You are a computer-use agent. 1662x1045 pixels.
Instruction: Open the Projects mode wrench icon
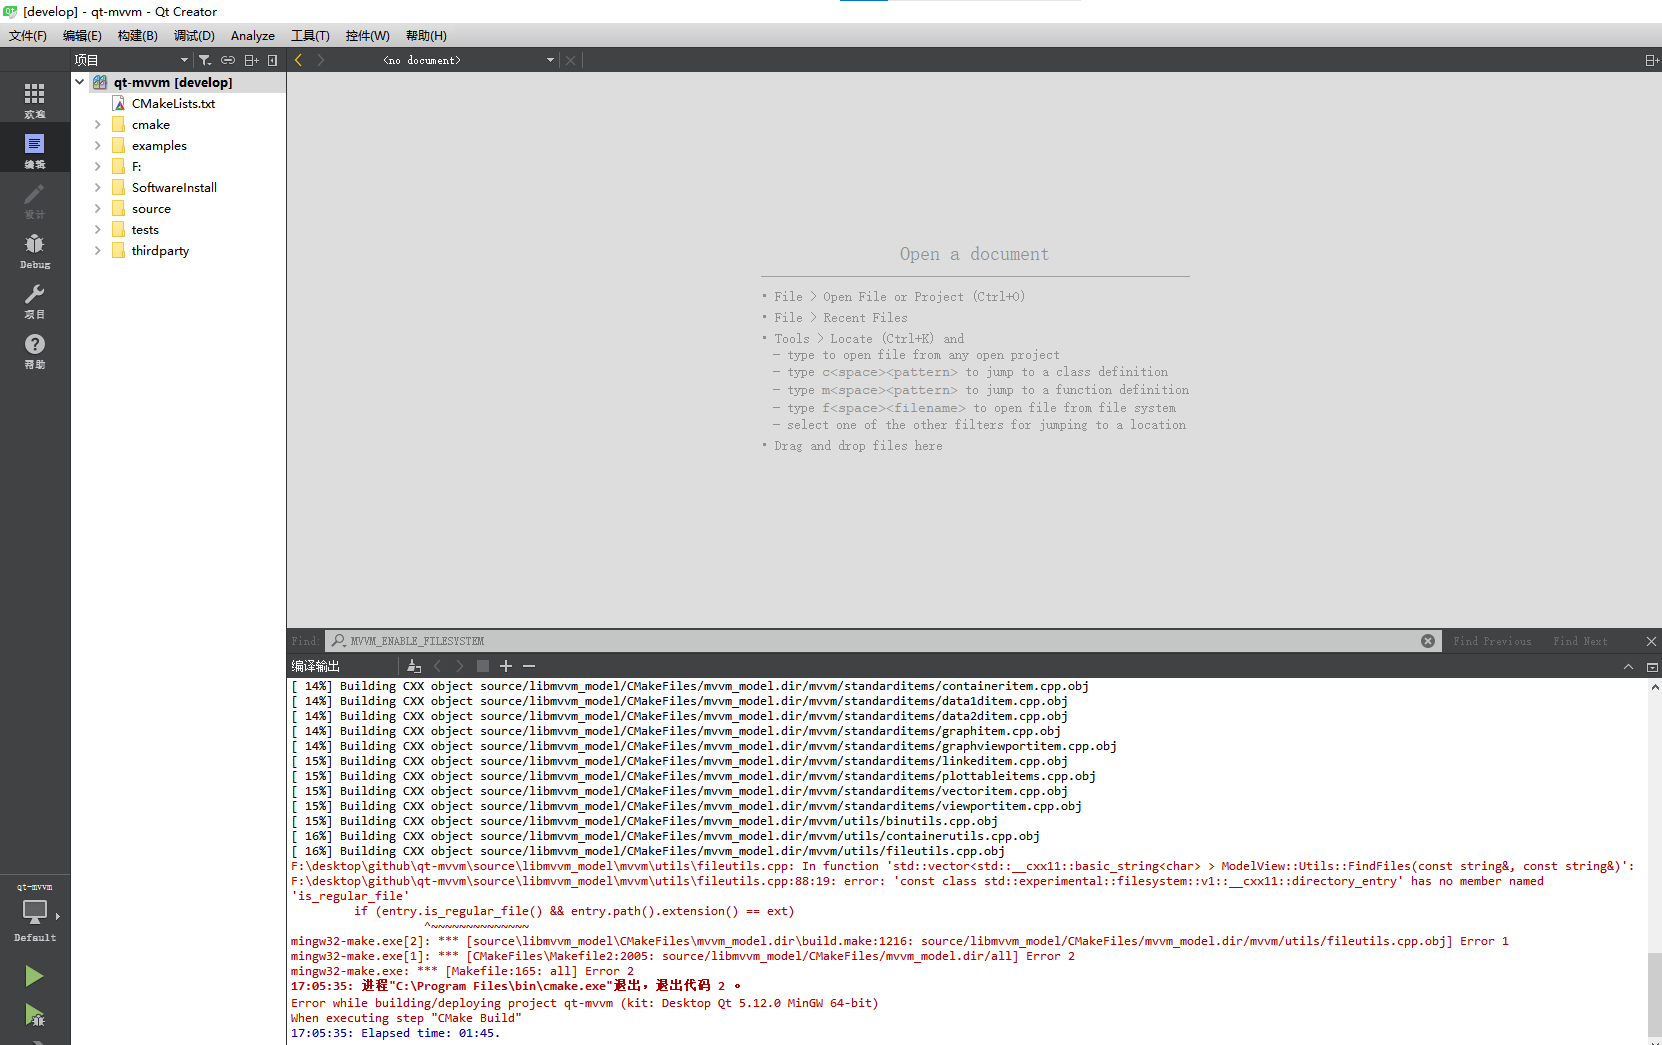[x=35, y=299]
